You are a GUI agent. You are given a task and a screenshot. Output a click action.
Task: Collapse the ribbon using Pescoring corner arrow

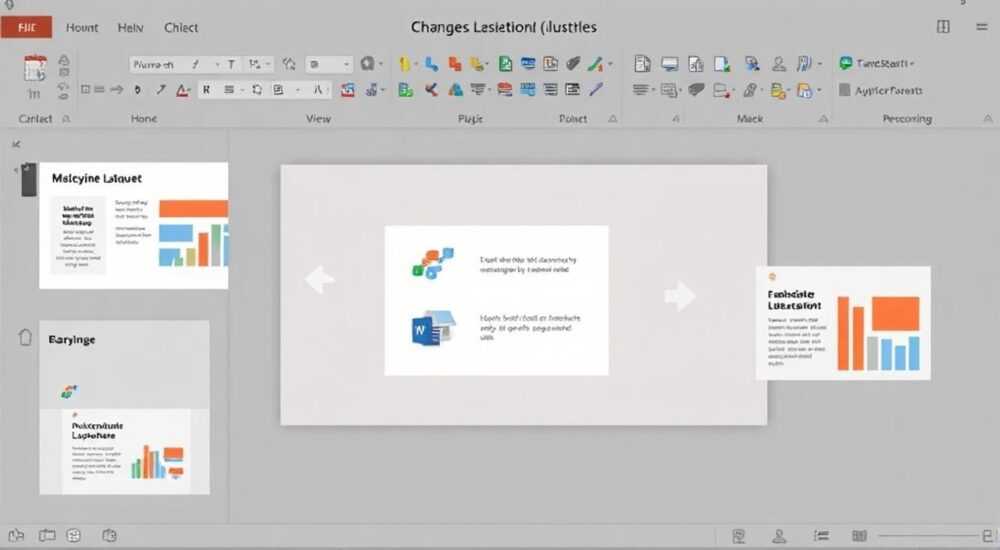[988, 119]
